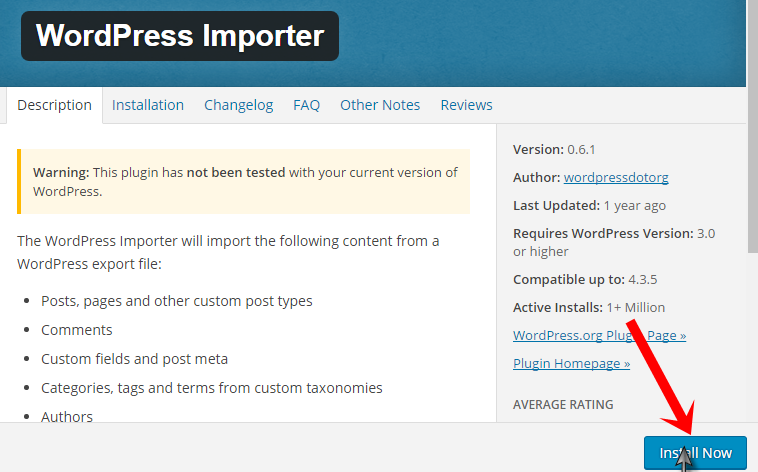Click the WordPress Importer title banner
758x472 pixels.
tap(180, 36)
